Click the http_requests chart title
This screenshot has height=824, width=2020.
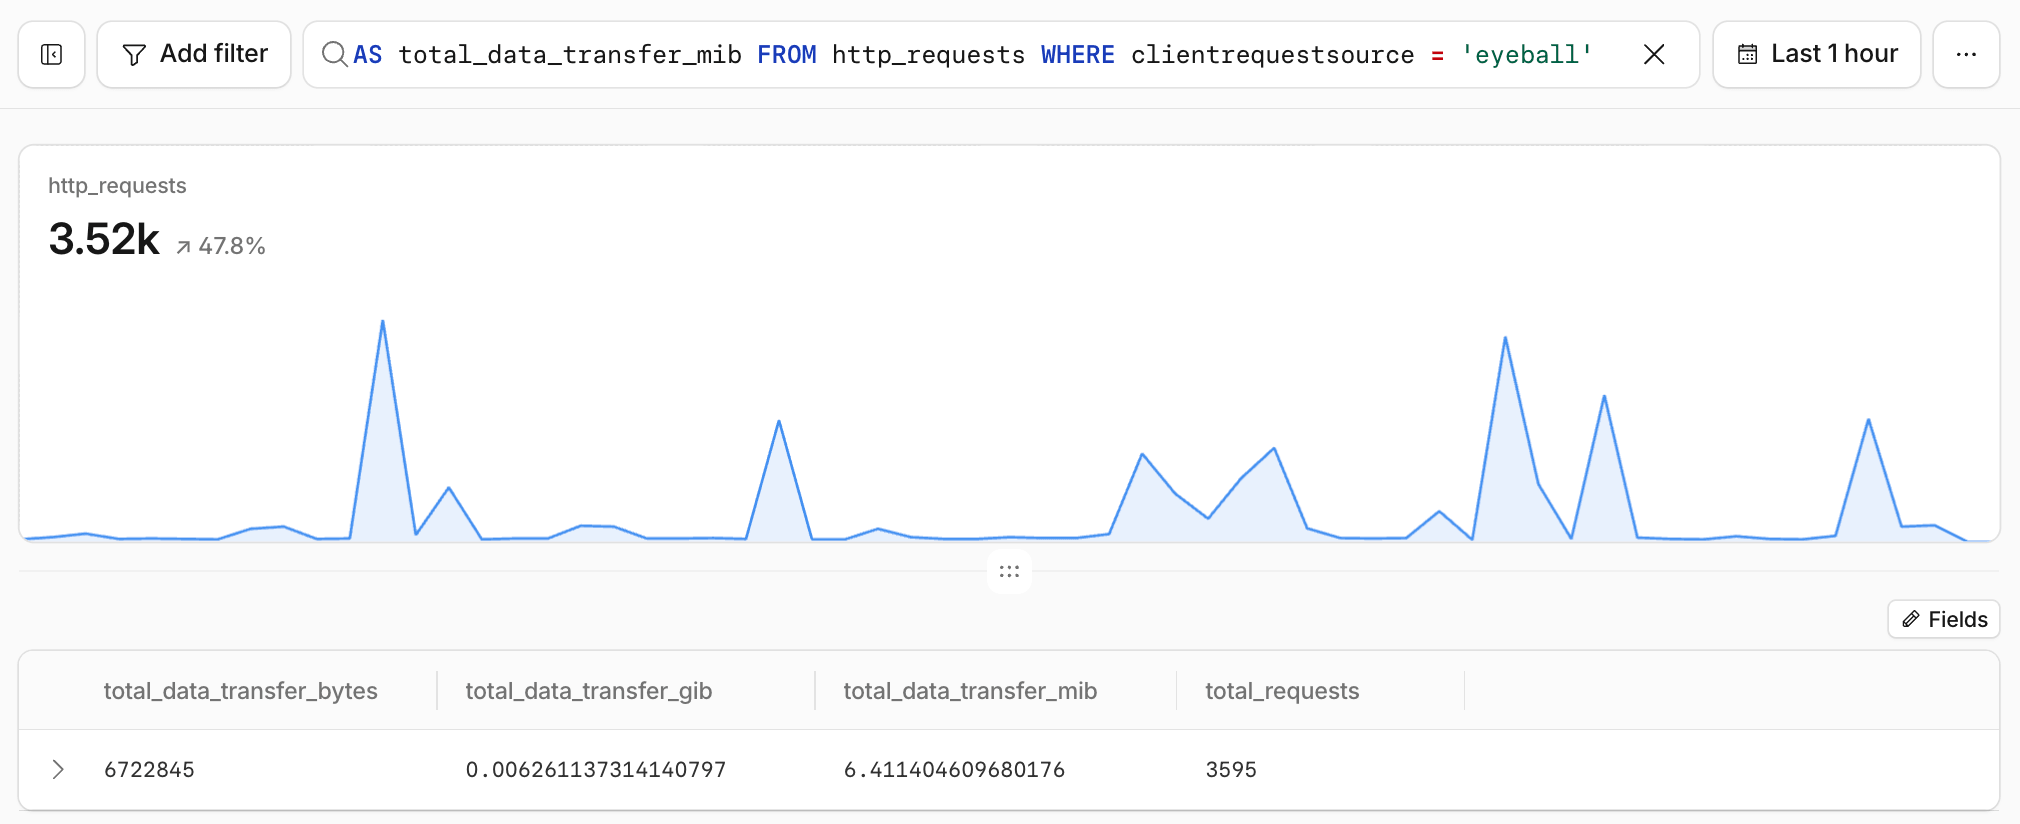click(117, 186)
